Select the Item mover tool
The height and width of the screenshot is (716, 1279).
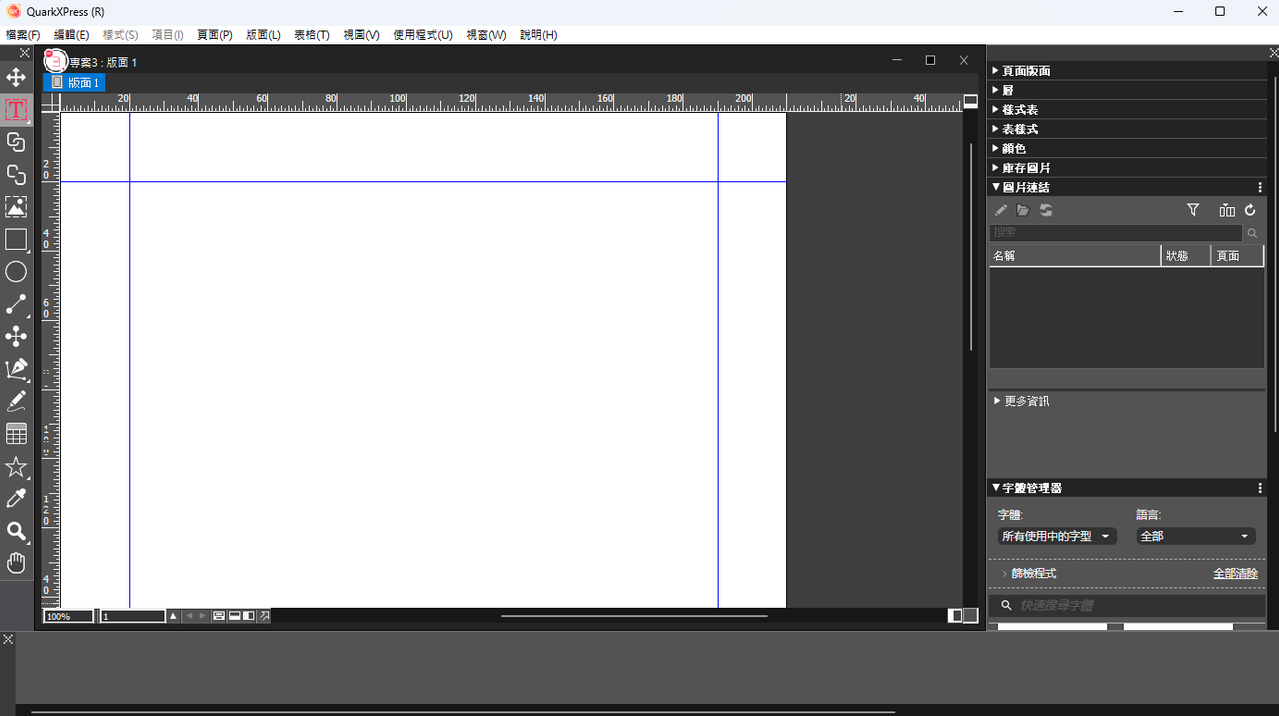pyautogui.click(x=16, y=77)
